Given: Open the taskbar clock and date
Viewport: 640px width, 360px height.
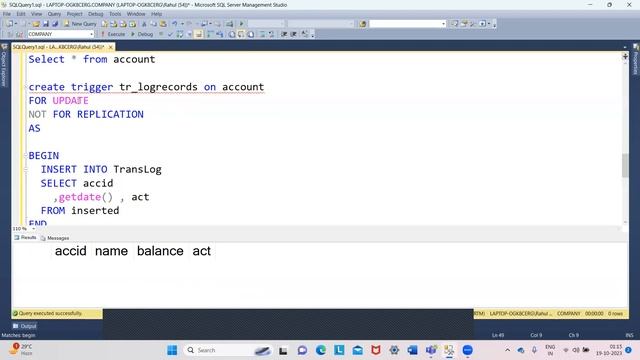Looking at the screenshot, I should coord(609,350).
